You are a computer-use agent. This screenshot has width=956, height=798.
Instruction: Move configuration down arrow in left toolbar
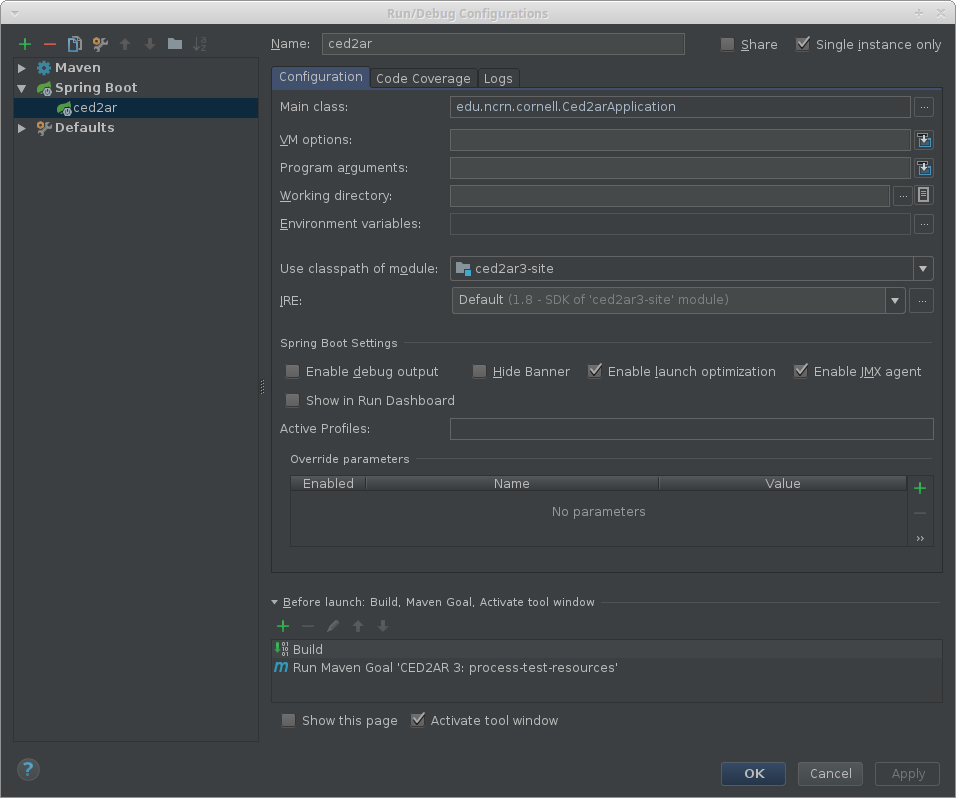coord(150,44)
